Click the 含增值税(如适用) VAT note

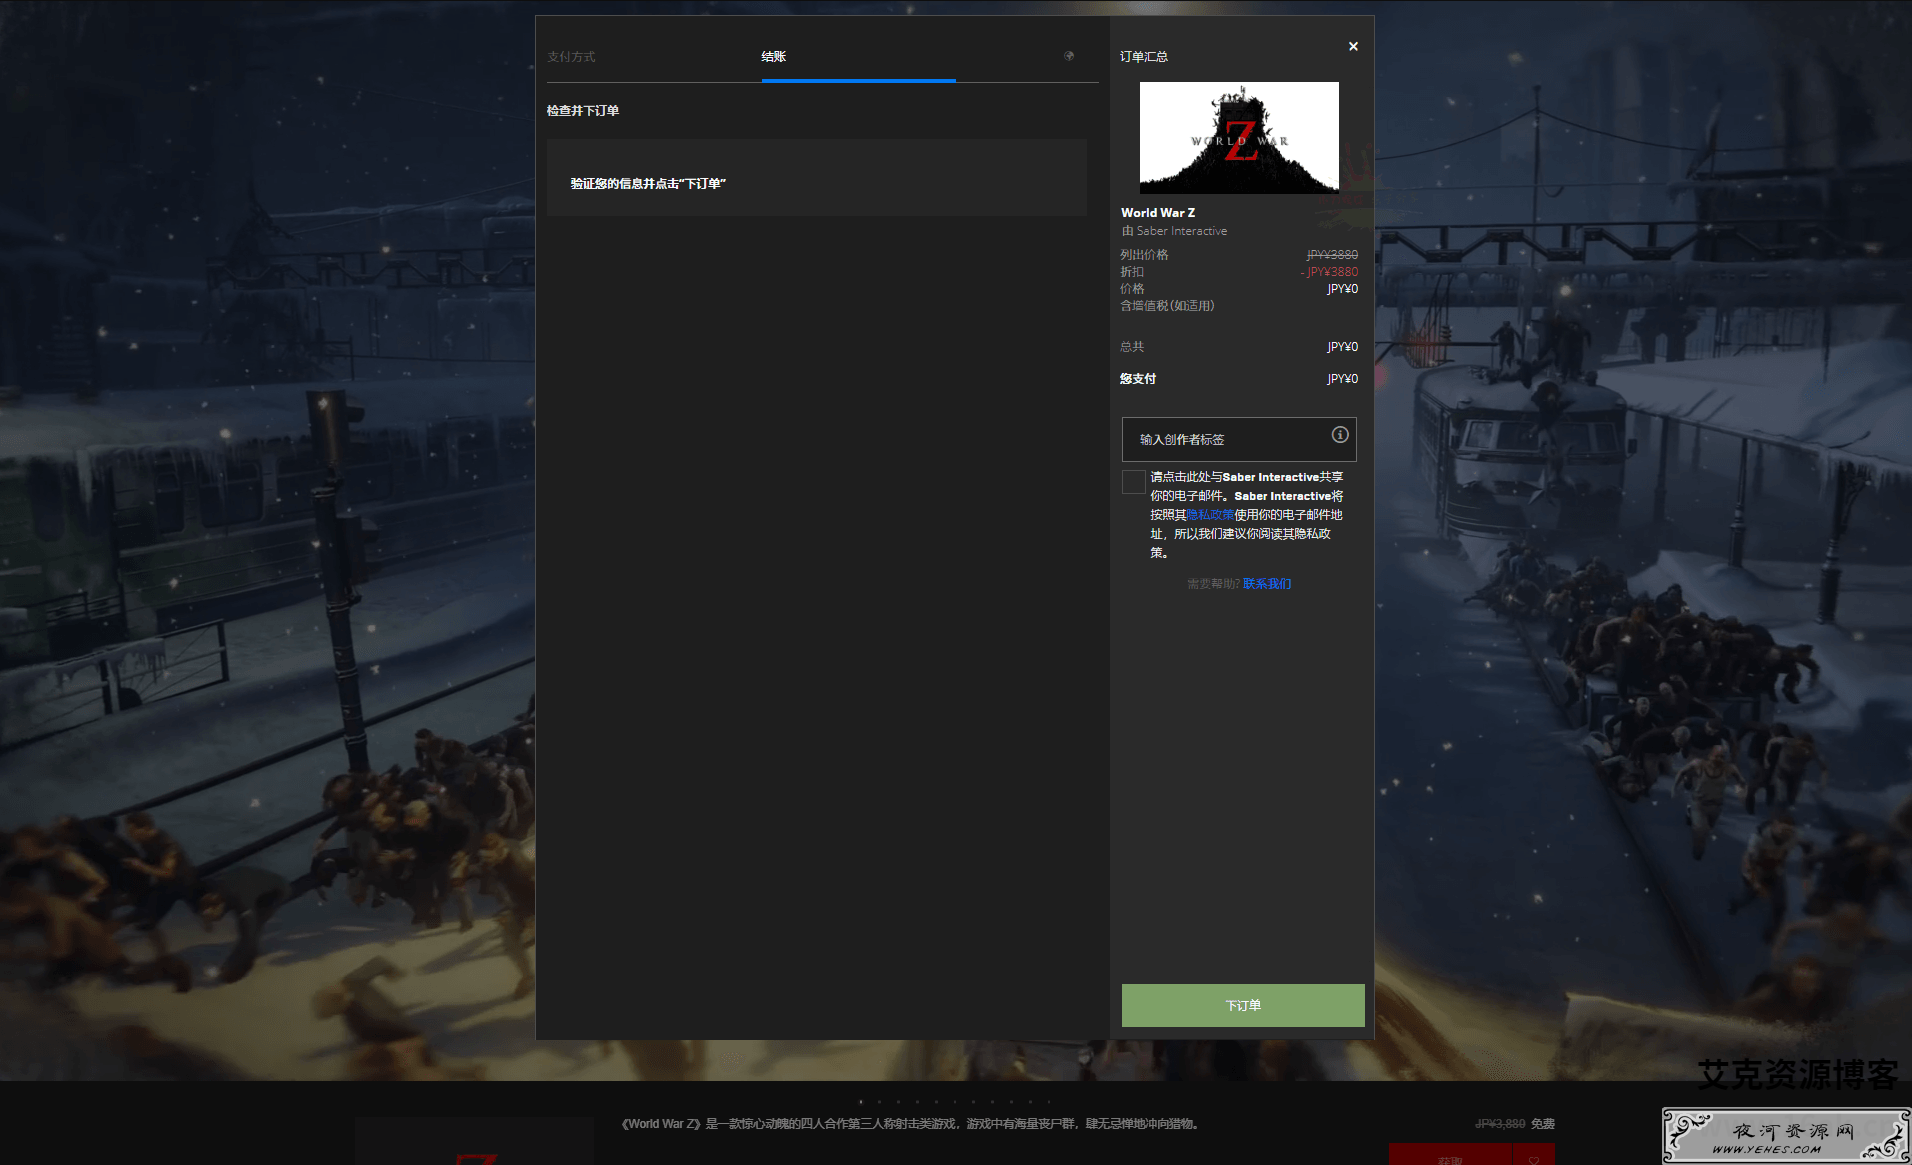point(1167,306)
